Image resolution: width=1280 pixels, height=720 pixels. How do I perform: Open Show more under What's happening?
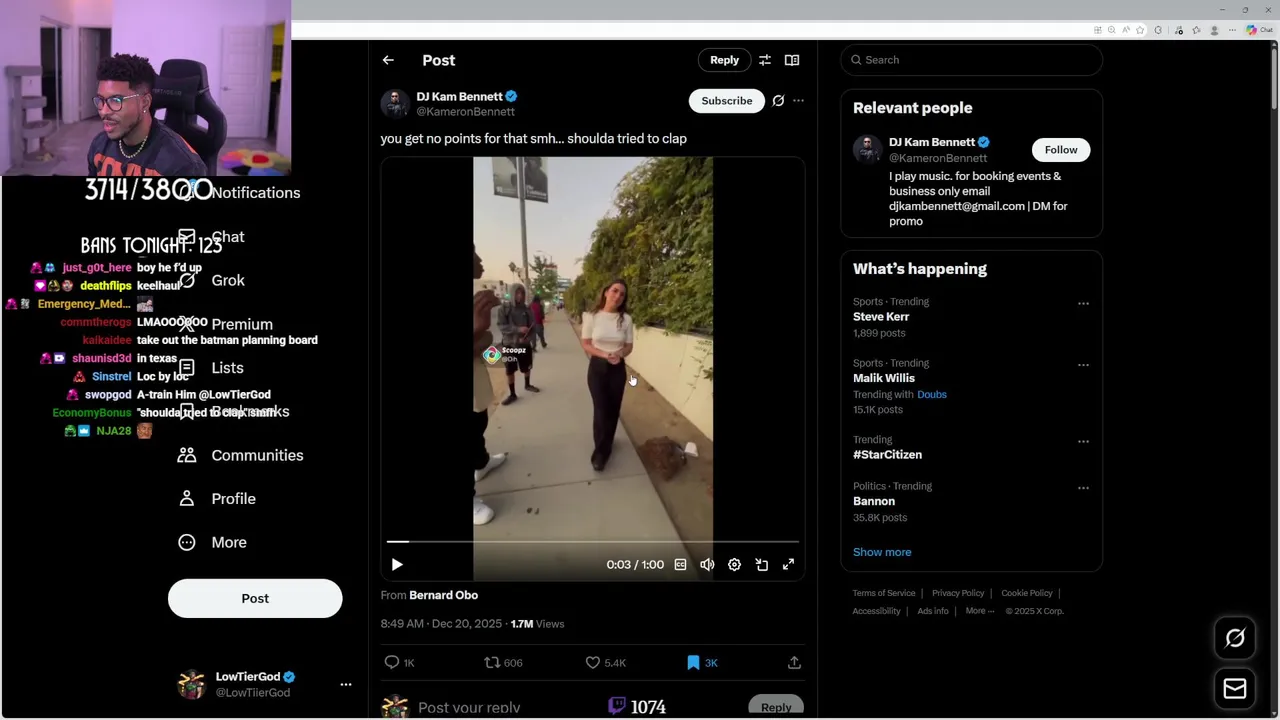tap(882, 552)
